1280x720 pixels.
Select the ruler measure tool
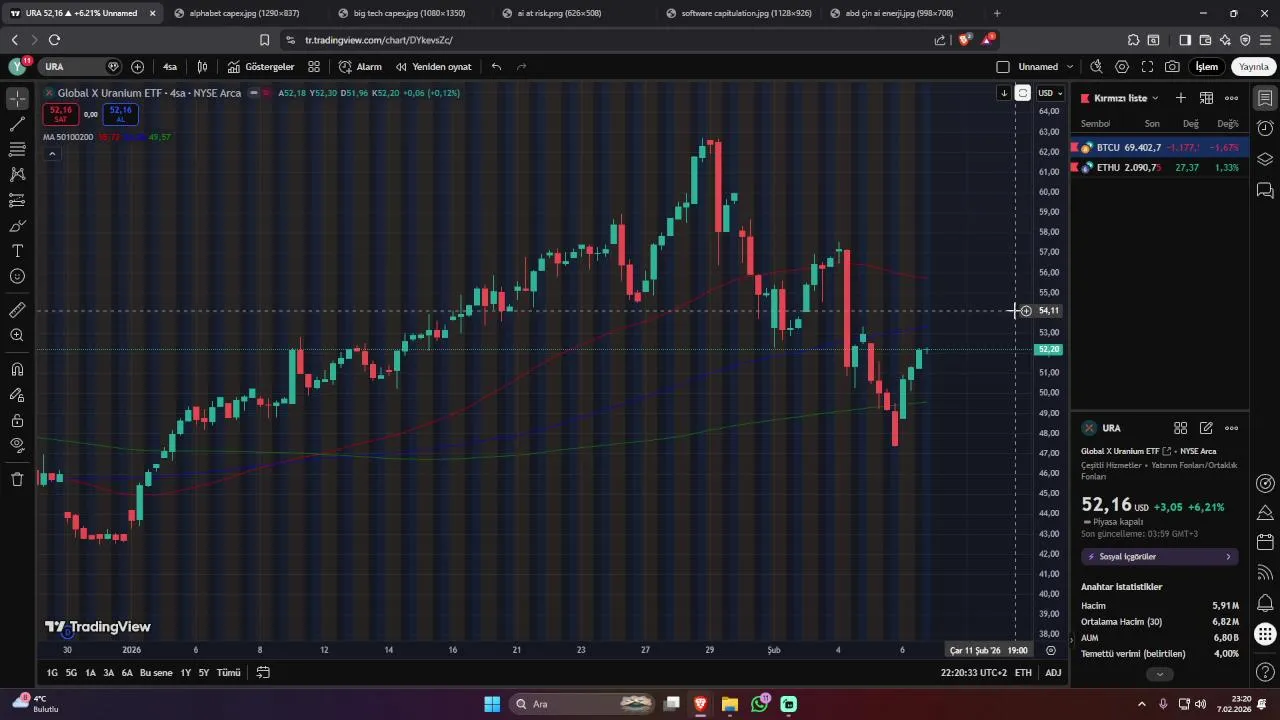point(17,310)
